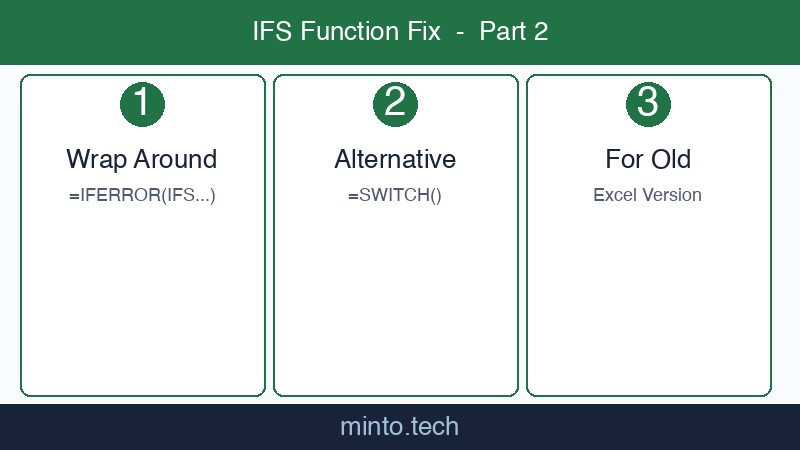Click the =IFERROR(IFS...) formula text
This screenshot has height=450, width=800.
pyautogui.click(x=142, y=195)
